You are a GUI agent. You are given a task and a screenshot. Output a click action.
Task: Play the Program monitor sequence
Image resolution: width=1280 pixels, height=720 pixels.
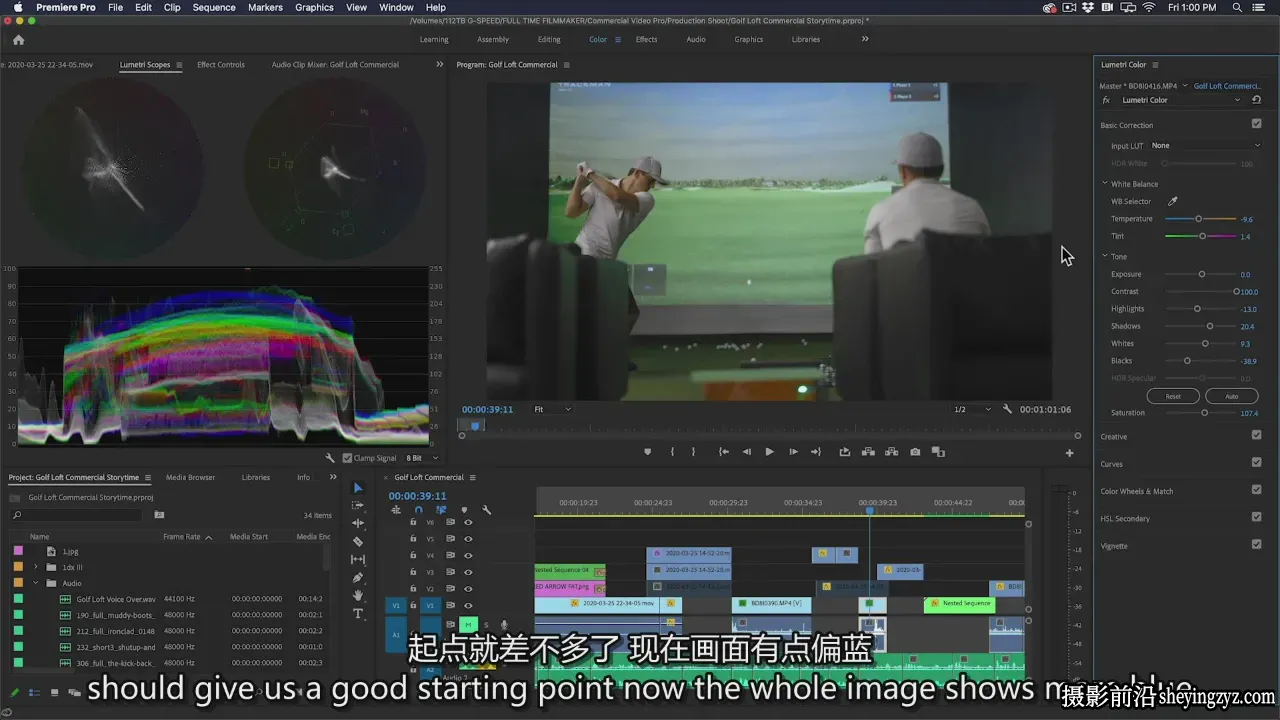coord(769,452)
